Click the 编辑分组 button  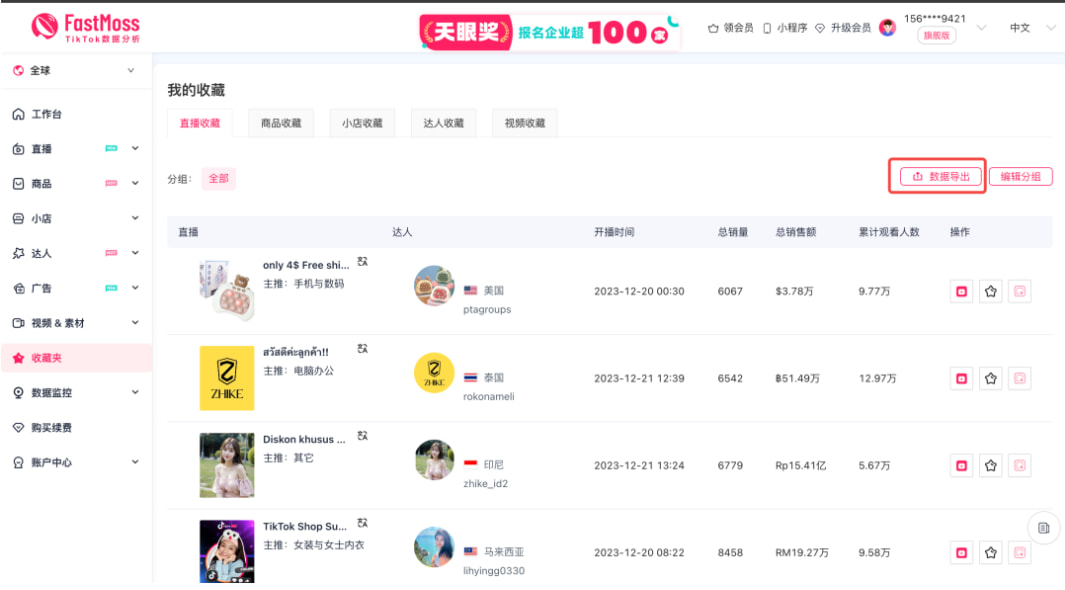[x=1020, y=177]
